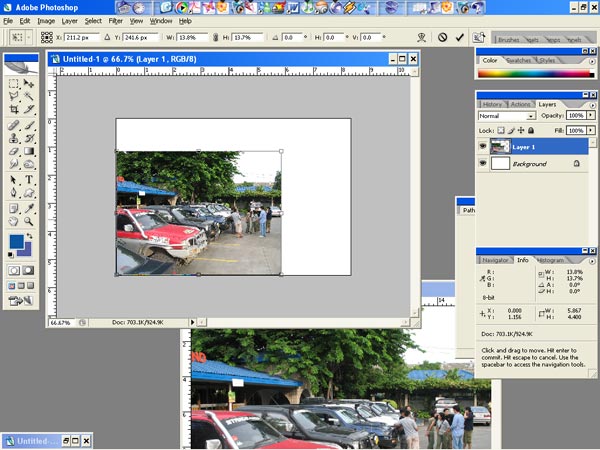Select the Zoom magnifier tool
The height and width of the screenshot is (450, 600).
pos(30,221)
